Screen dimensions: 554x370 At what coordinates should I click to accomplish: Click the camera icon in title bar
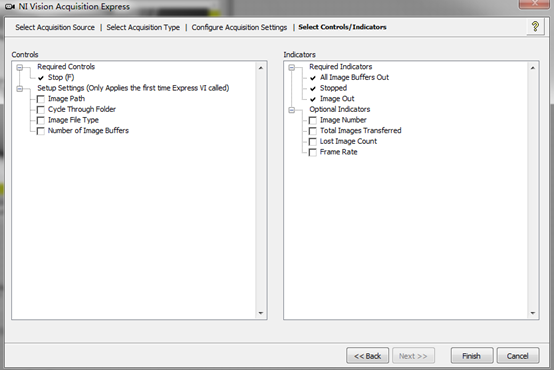[10, 6]
